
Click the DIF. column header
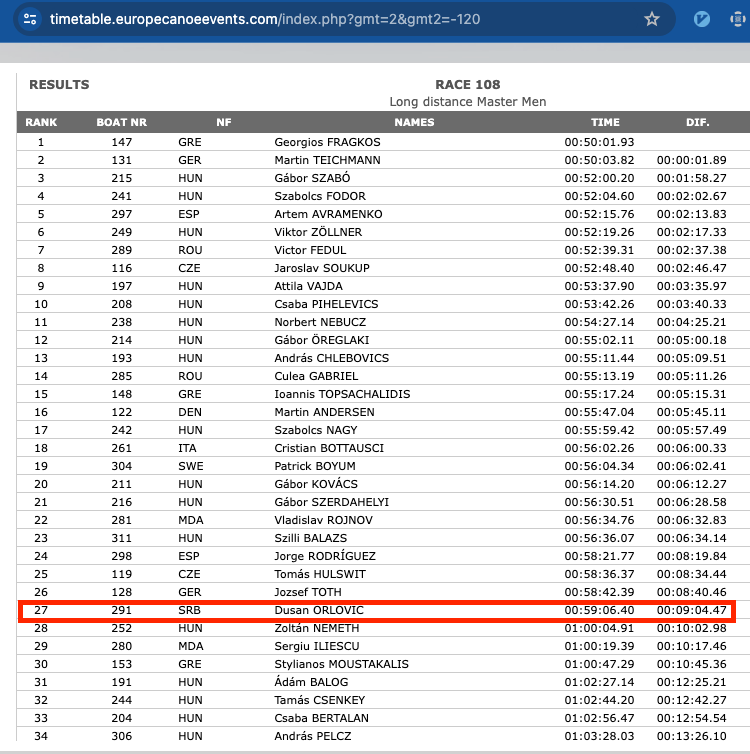tap(697, 122)
